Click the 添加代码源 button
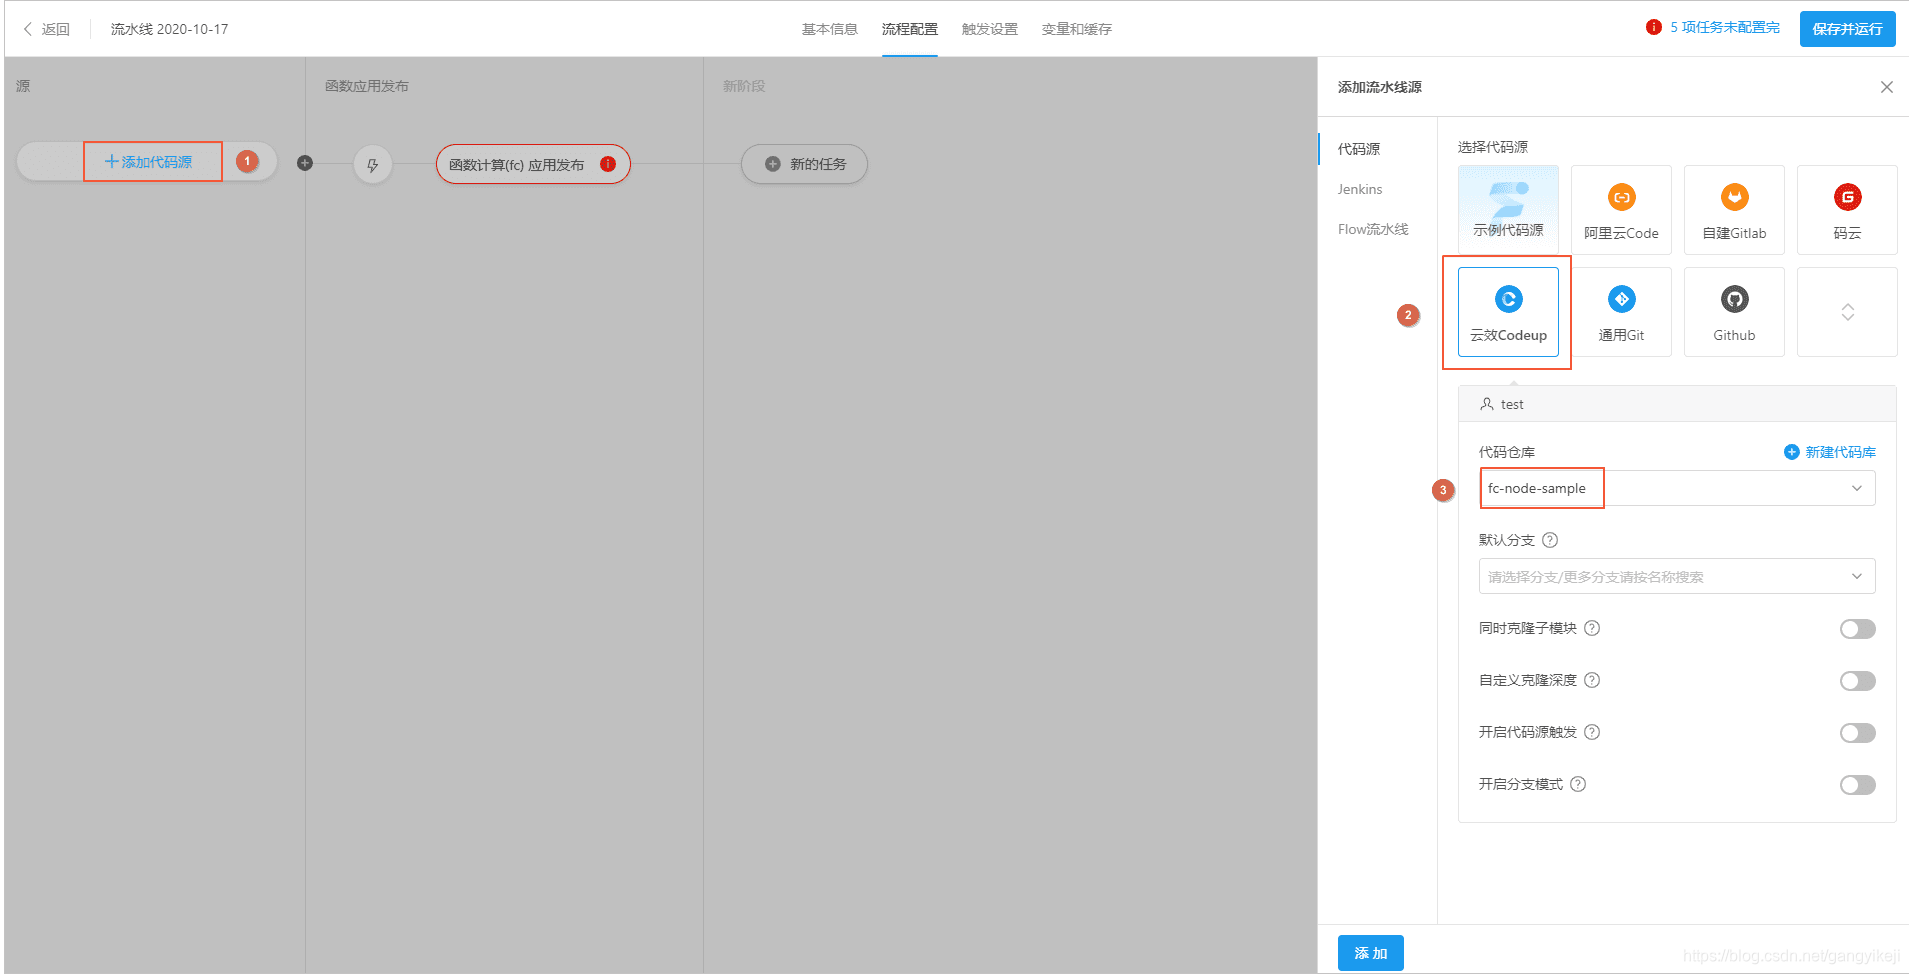 pos(149,162)
